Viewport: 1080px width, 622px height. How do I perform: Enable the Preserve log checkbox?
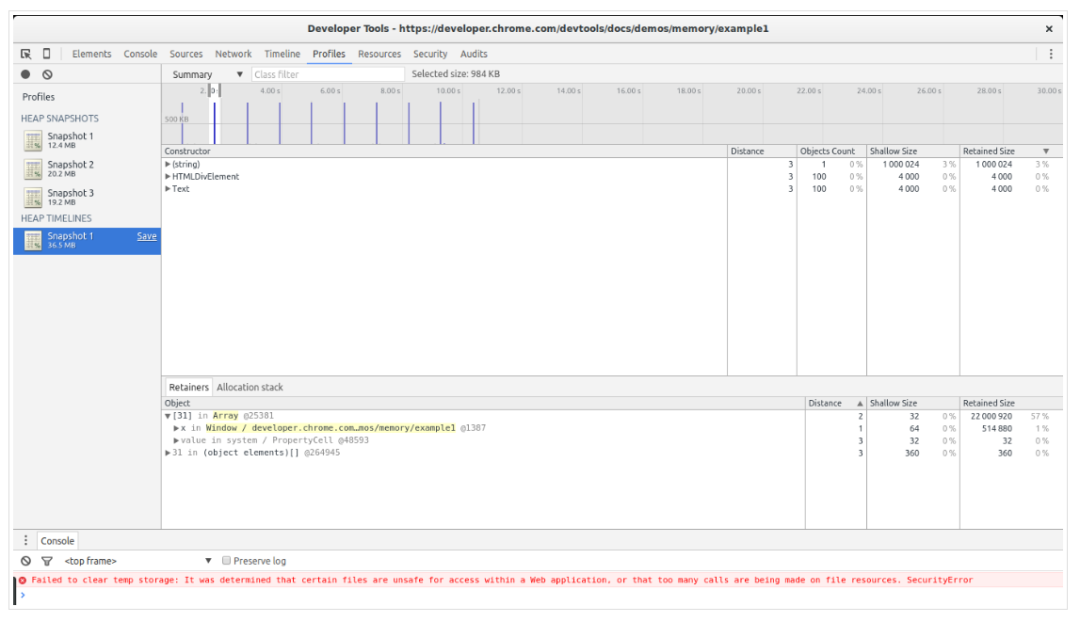coord(226,561)
